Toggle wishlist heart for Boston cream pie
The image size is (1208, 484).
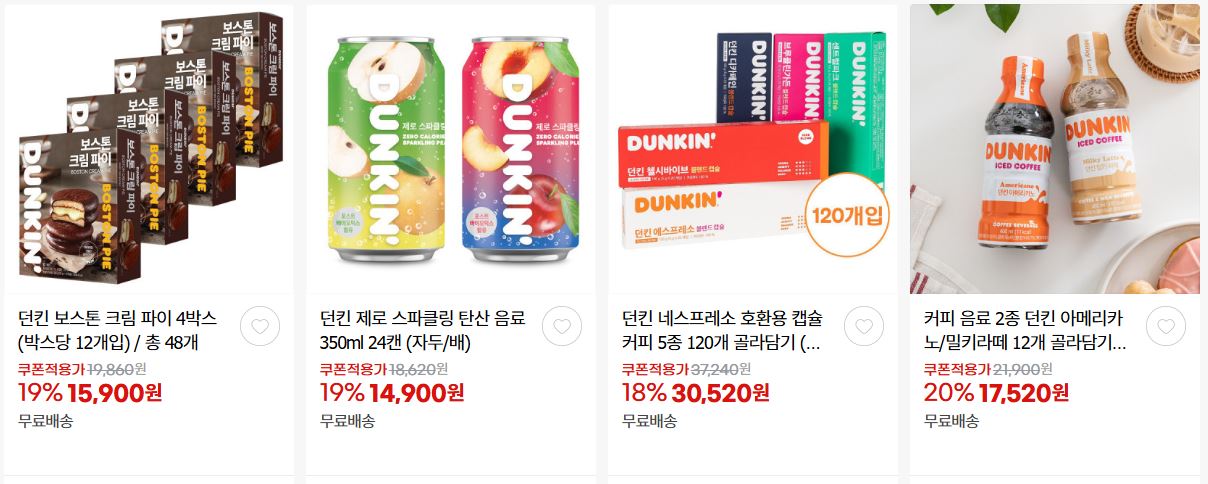tap(260, 327)
